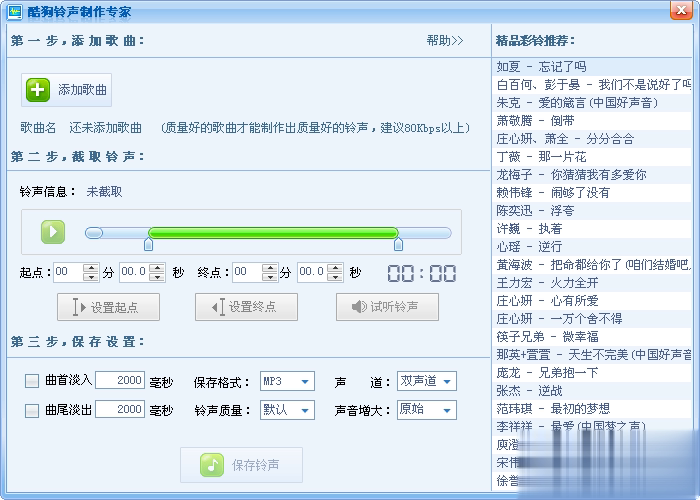700x500 pixels.
Task: Select 丁薇 - 那一片花
Action: point(592,157)
